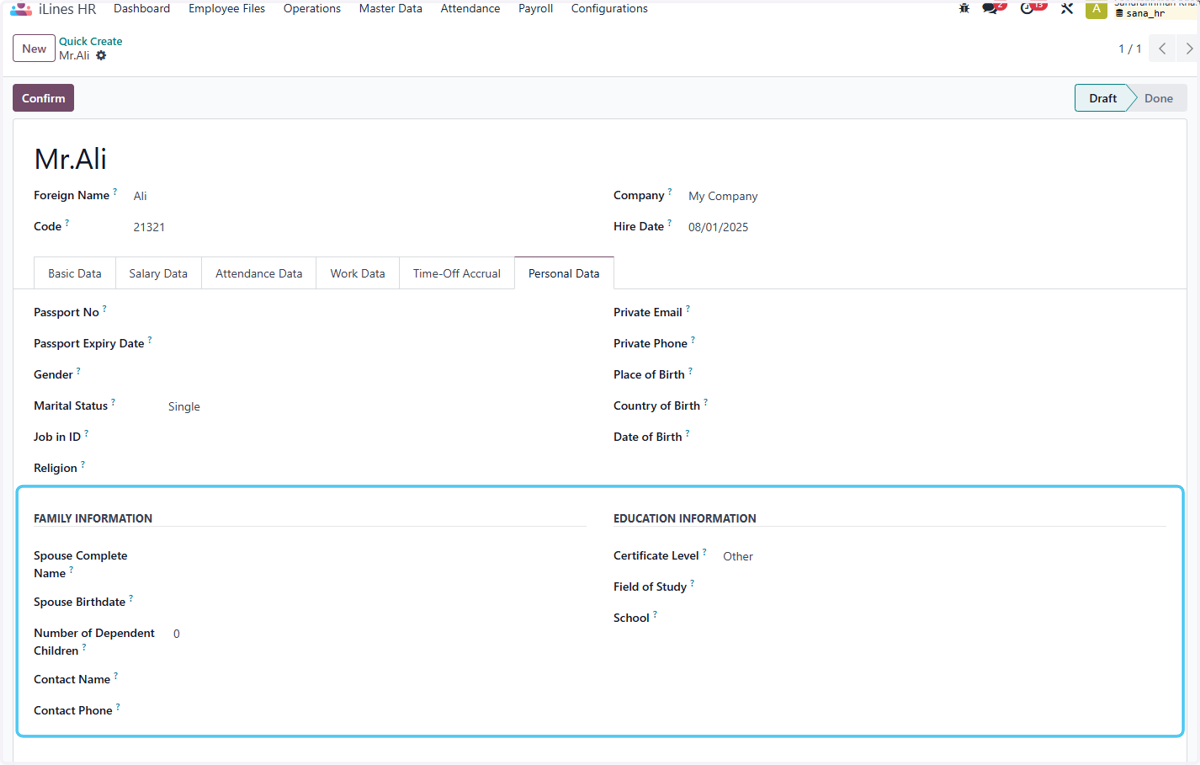Viewport: 1200px width, 765px height.
Task: Set status to Done stage
Action: pos(1159,98)
